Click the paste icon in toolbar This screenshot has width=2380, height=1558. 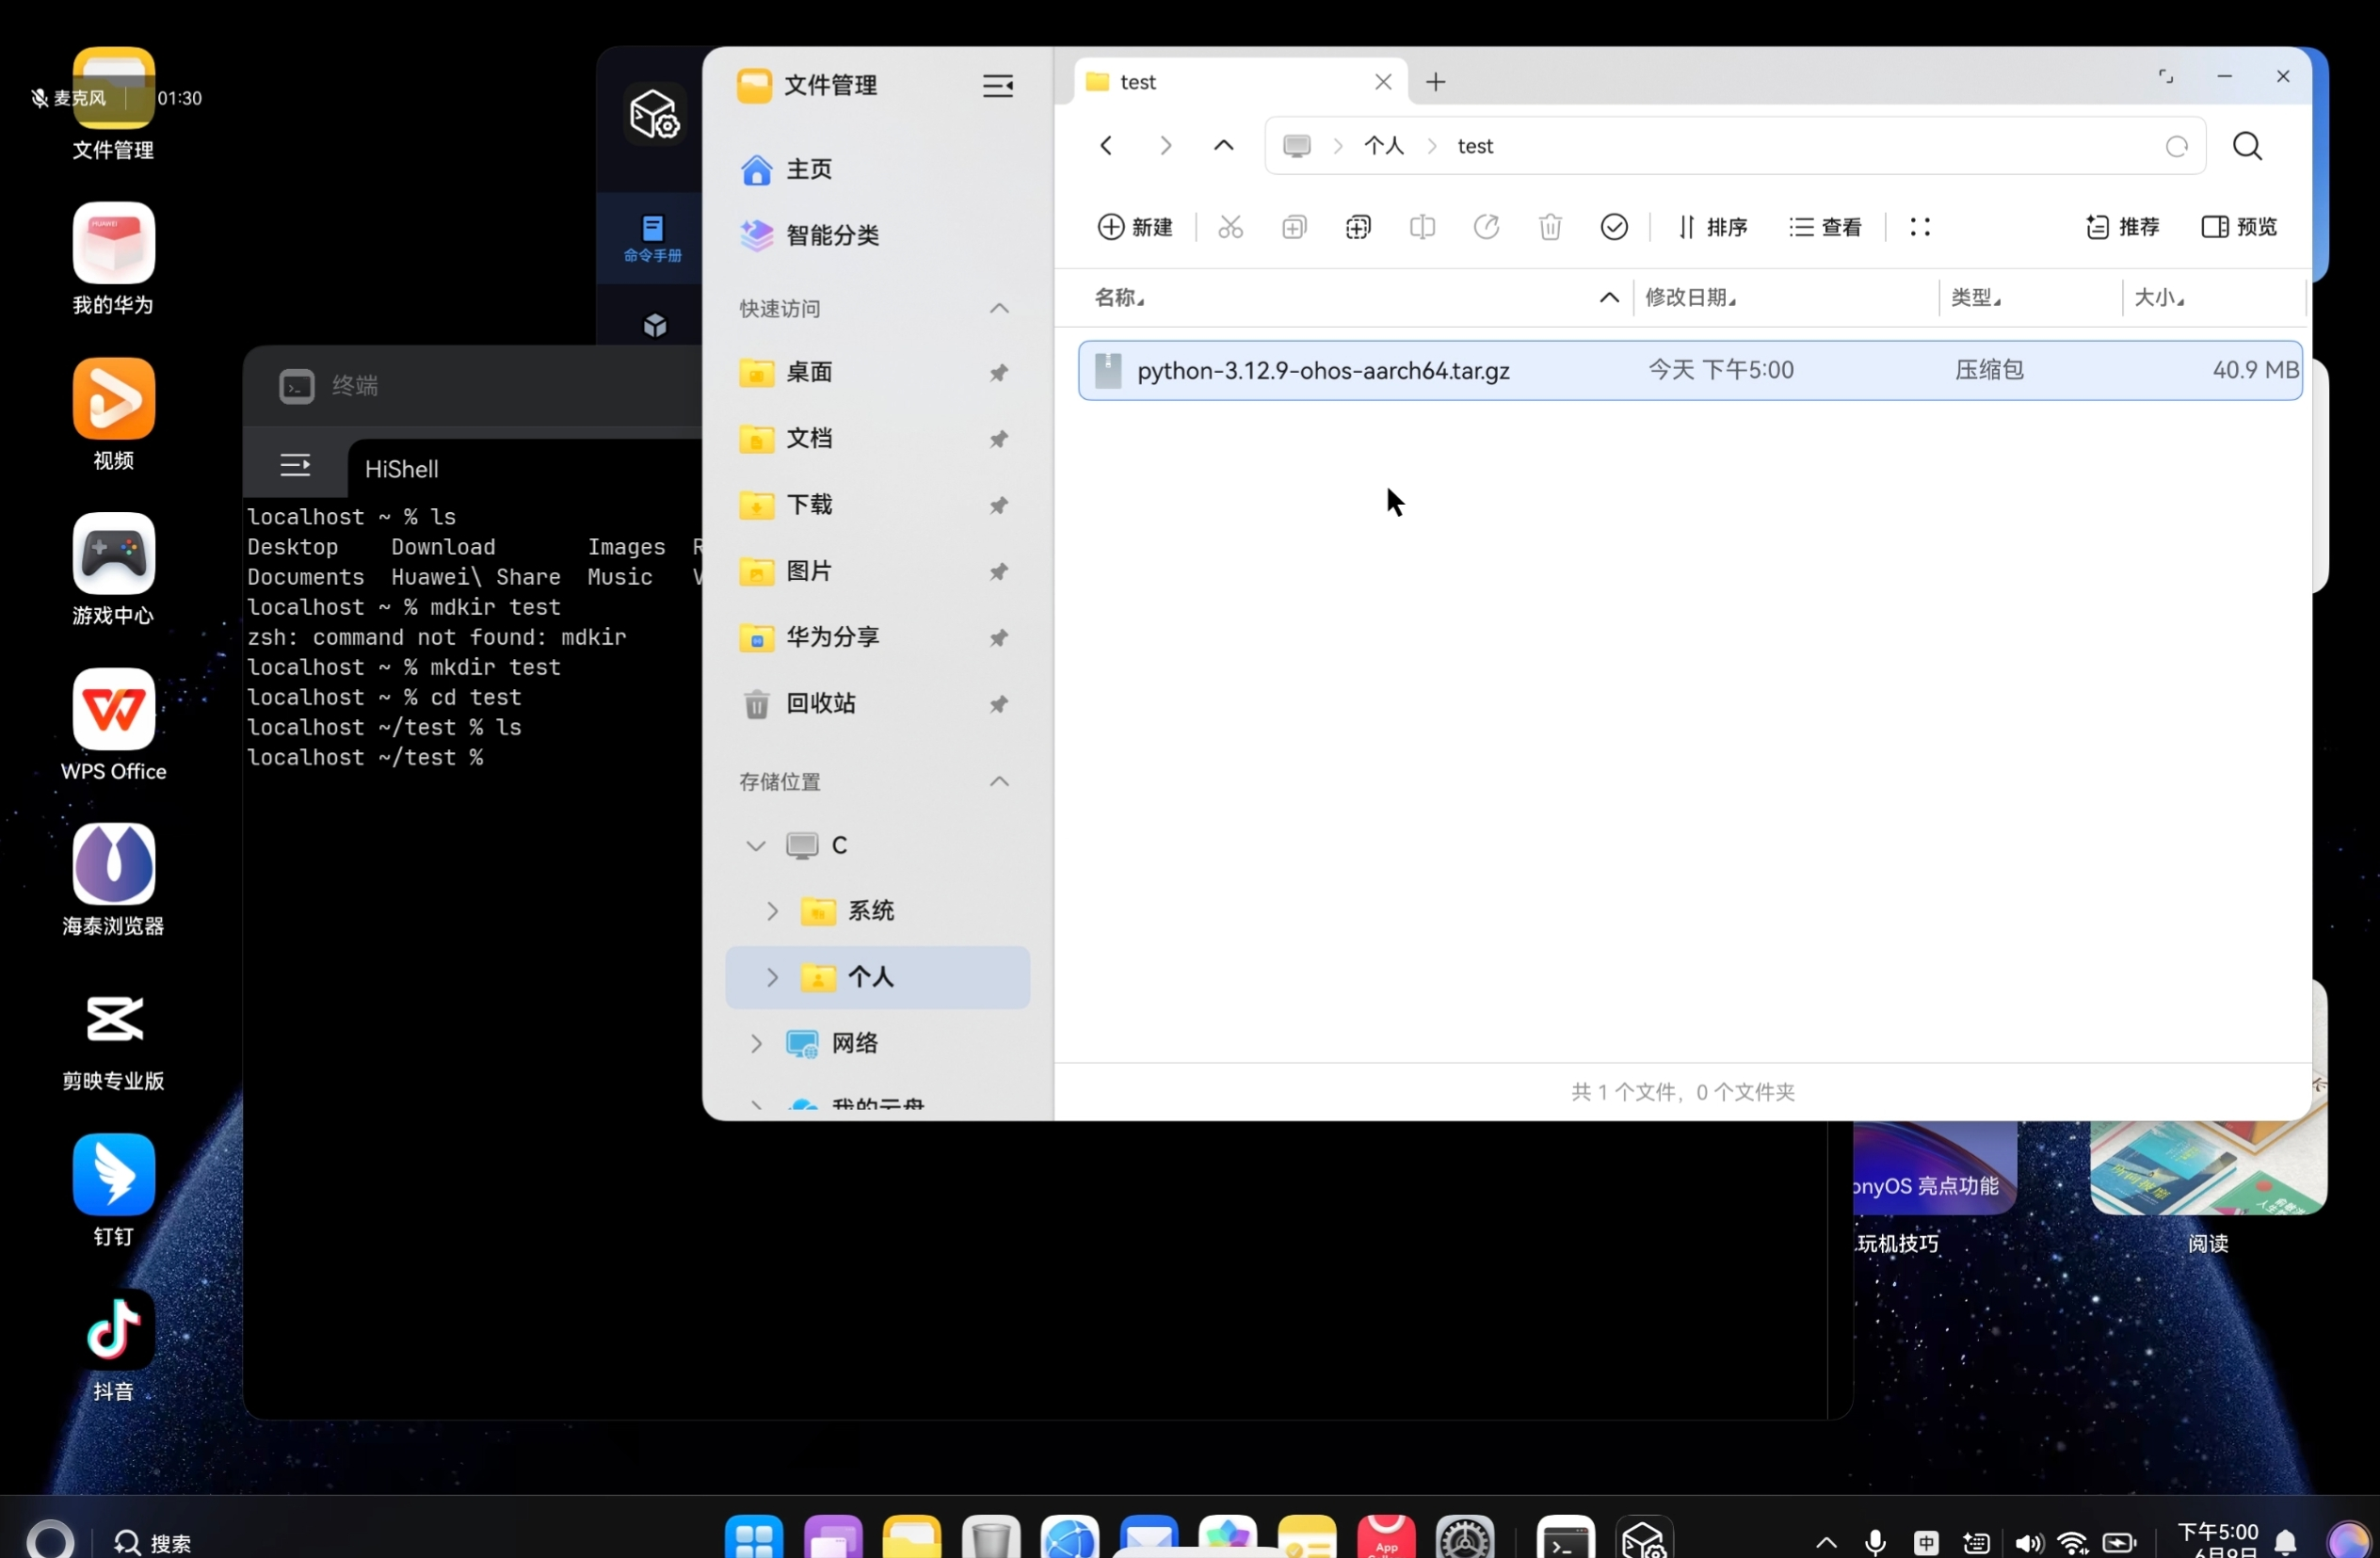point(1358,227)
